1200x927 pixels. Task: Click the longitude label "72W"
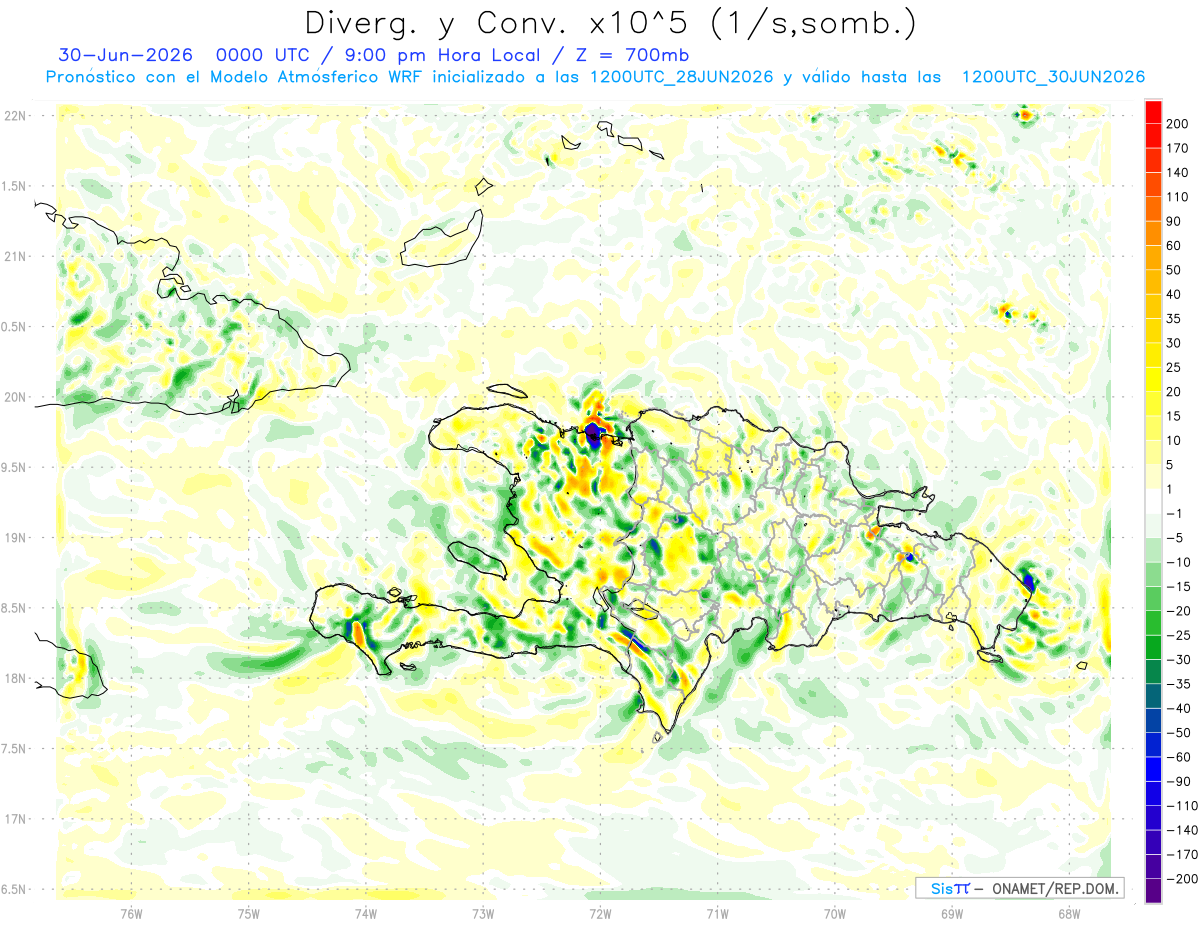point(600,914)
